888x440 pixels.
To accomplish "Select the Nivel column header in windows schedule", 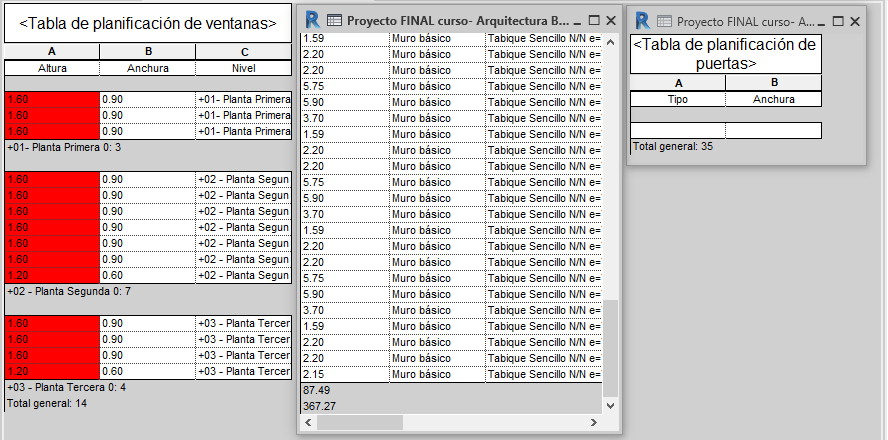I will [x=244, y=68].
